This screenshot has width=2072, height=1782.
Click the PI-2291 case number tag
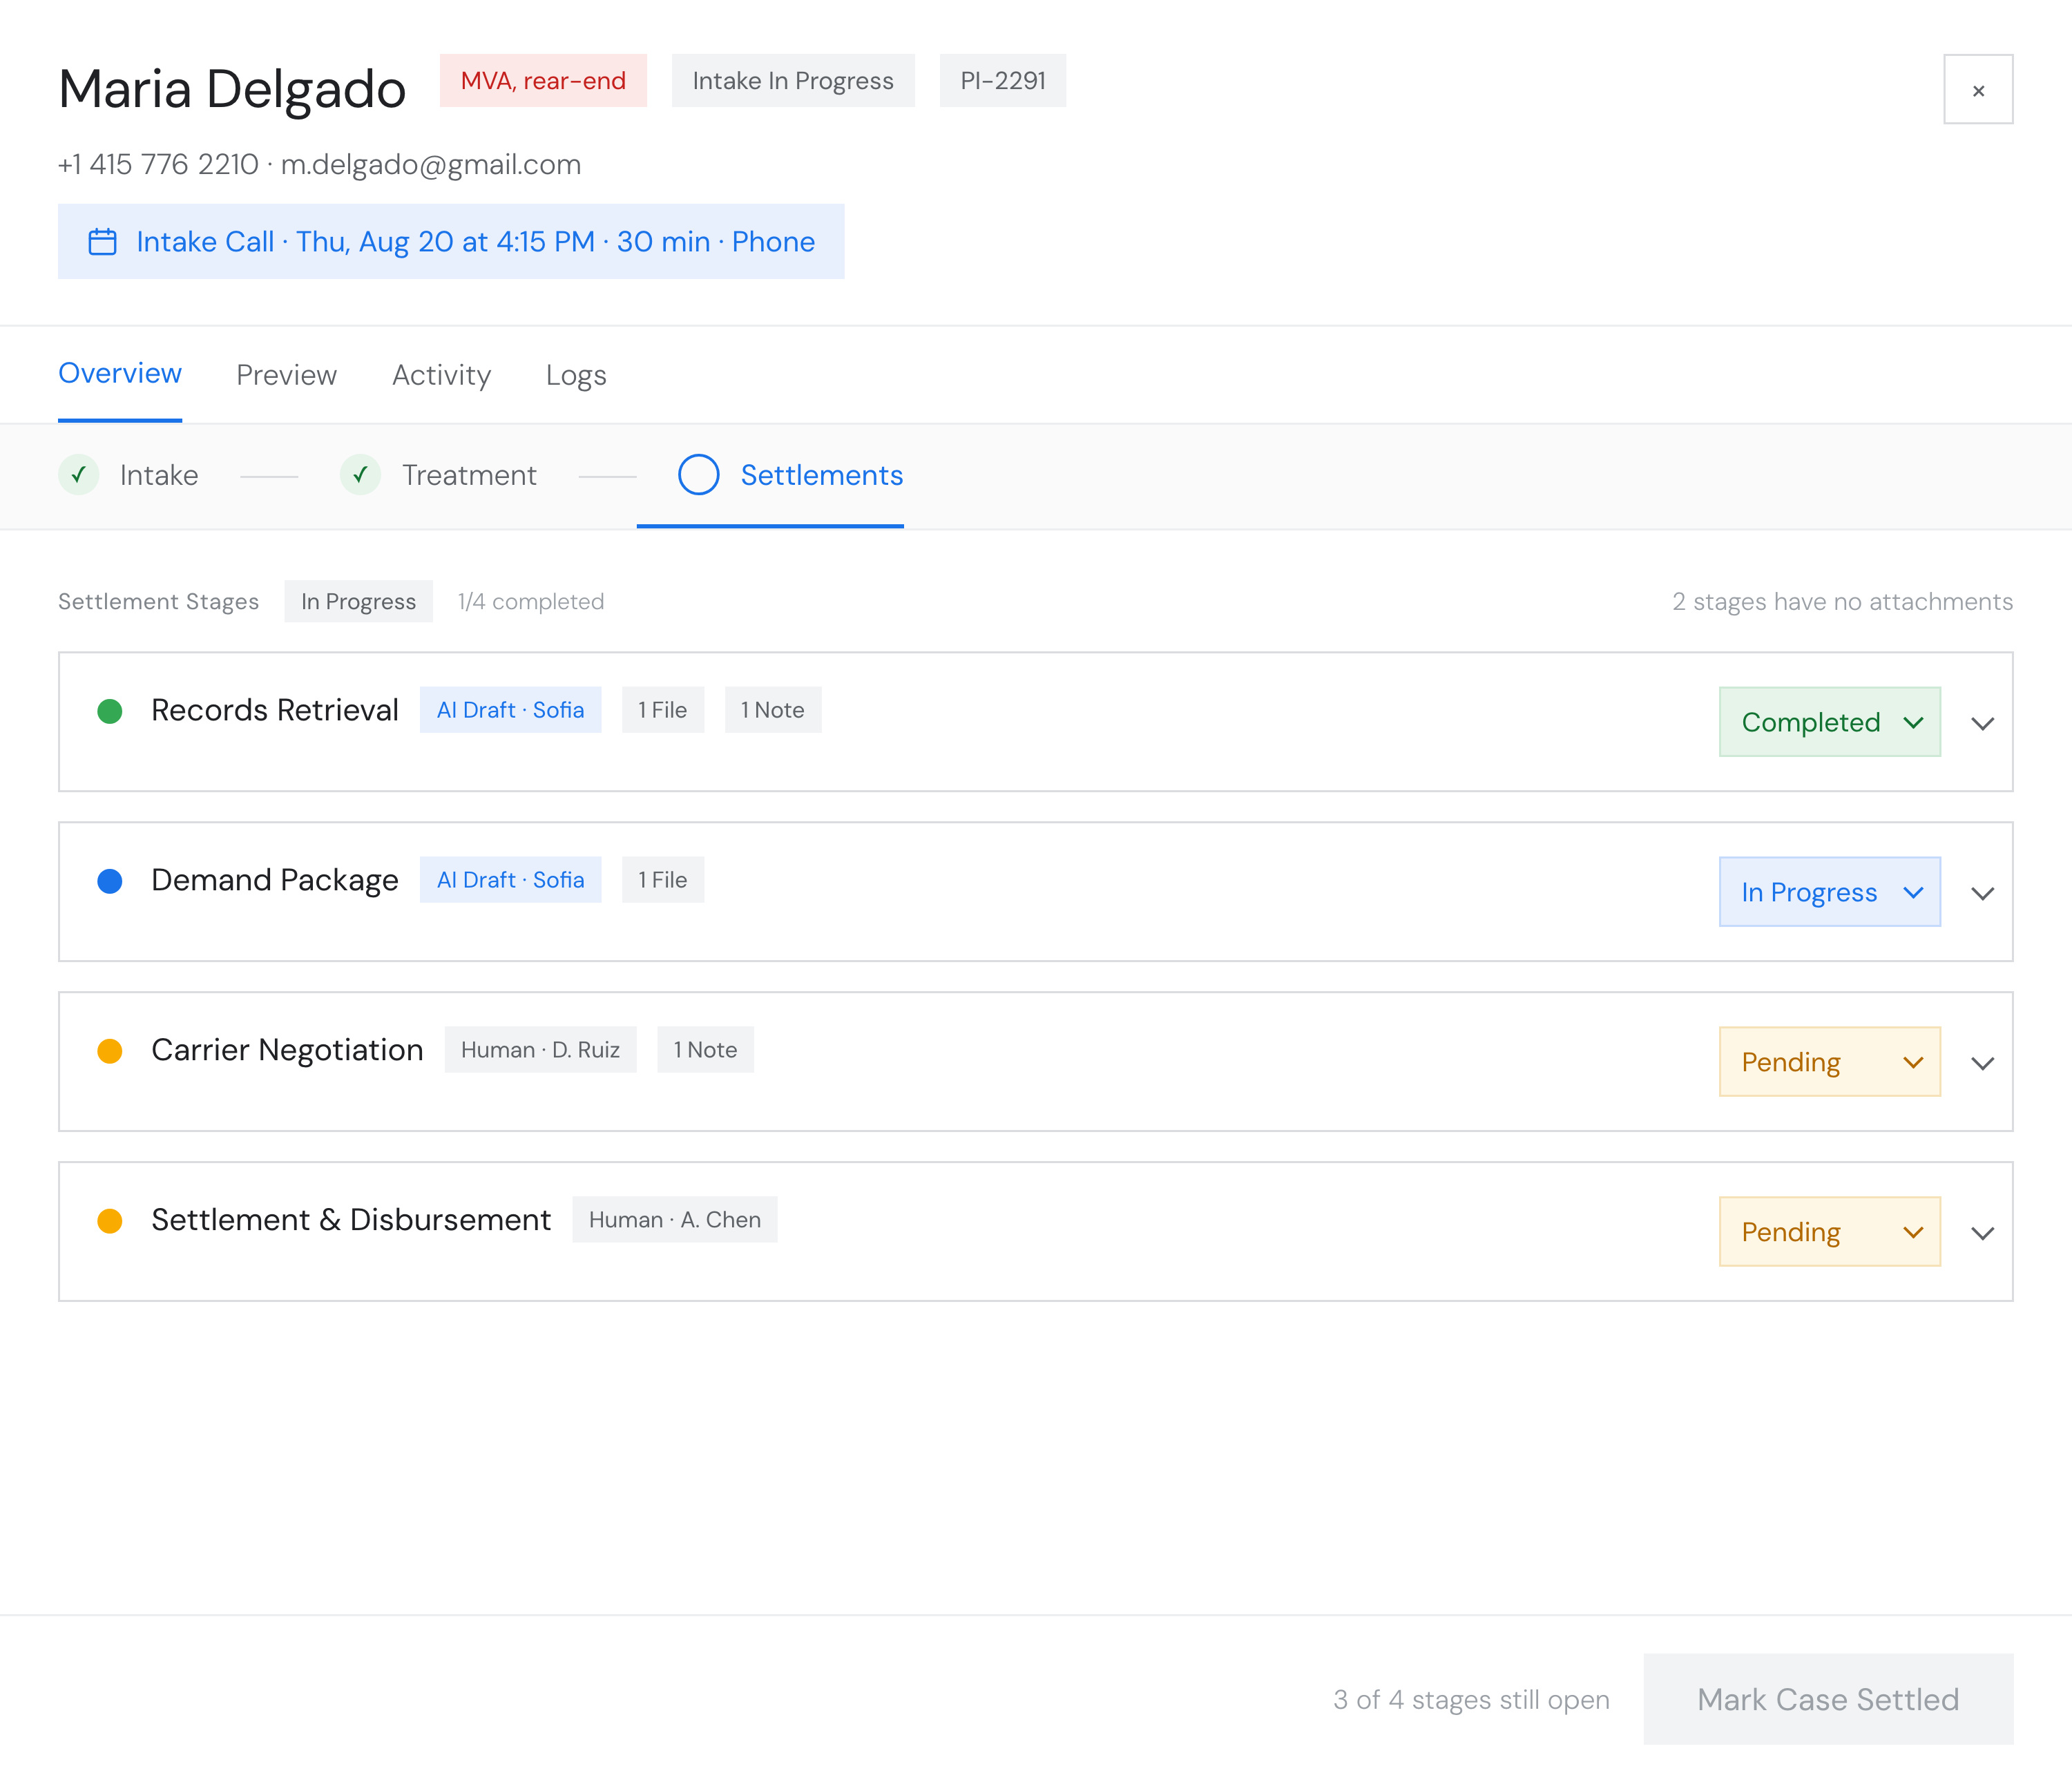1003,80
